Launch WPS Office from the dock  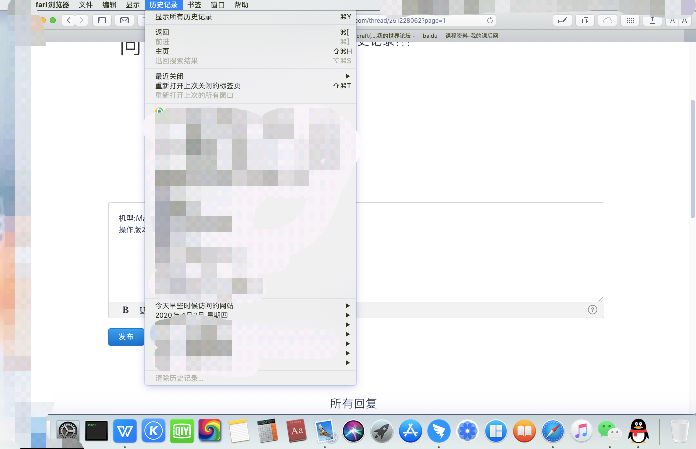tap(125, 431)
